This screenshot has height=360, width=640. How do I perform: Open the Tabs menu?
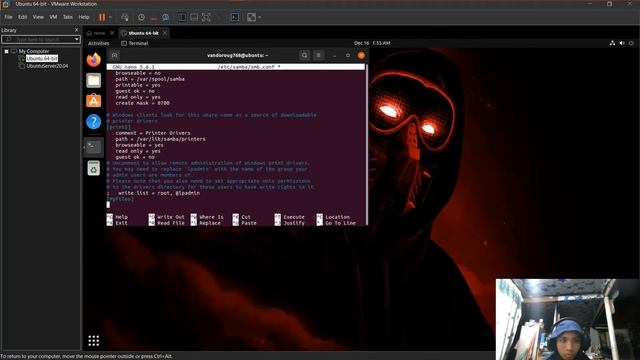pyautogui.click(x=68, y=17)
